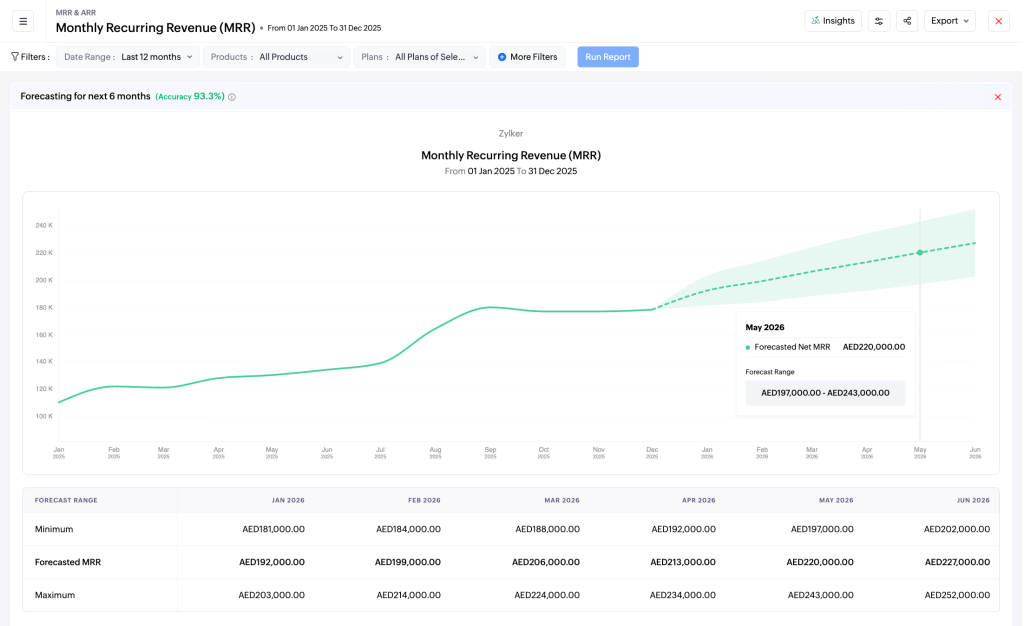Close the report with red X
Screen dimensions: 1024x626
pyautogui.click(x=998, y=21)
